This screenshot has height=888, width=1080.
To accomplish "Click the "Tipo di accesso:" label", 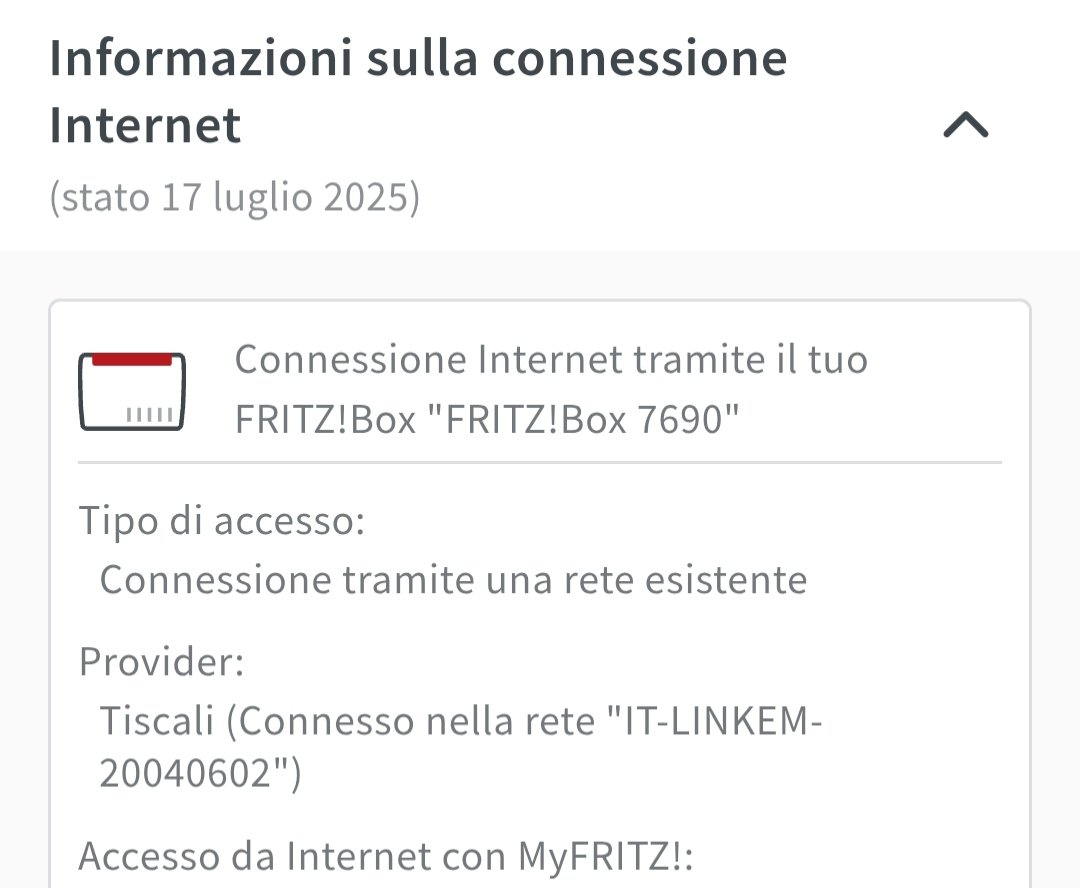I will (x=221, y=521).
